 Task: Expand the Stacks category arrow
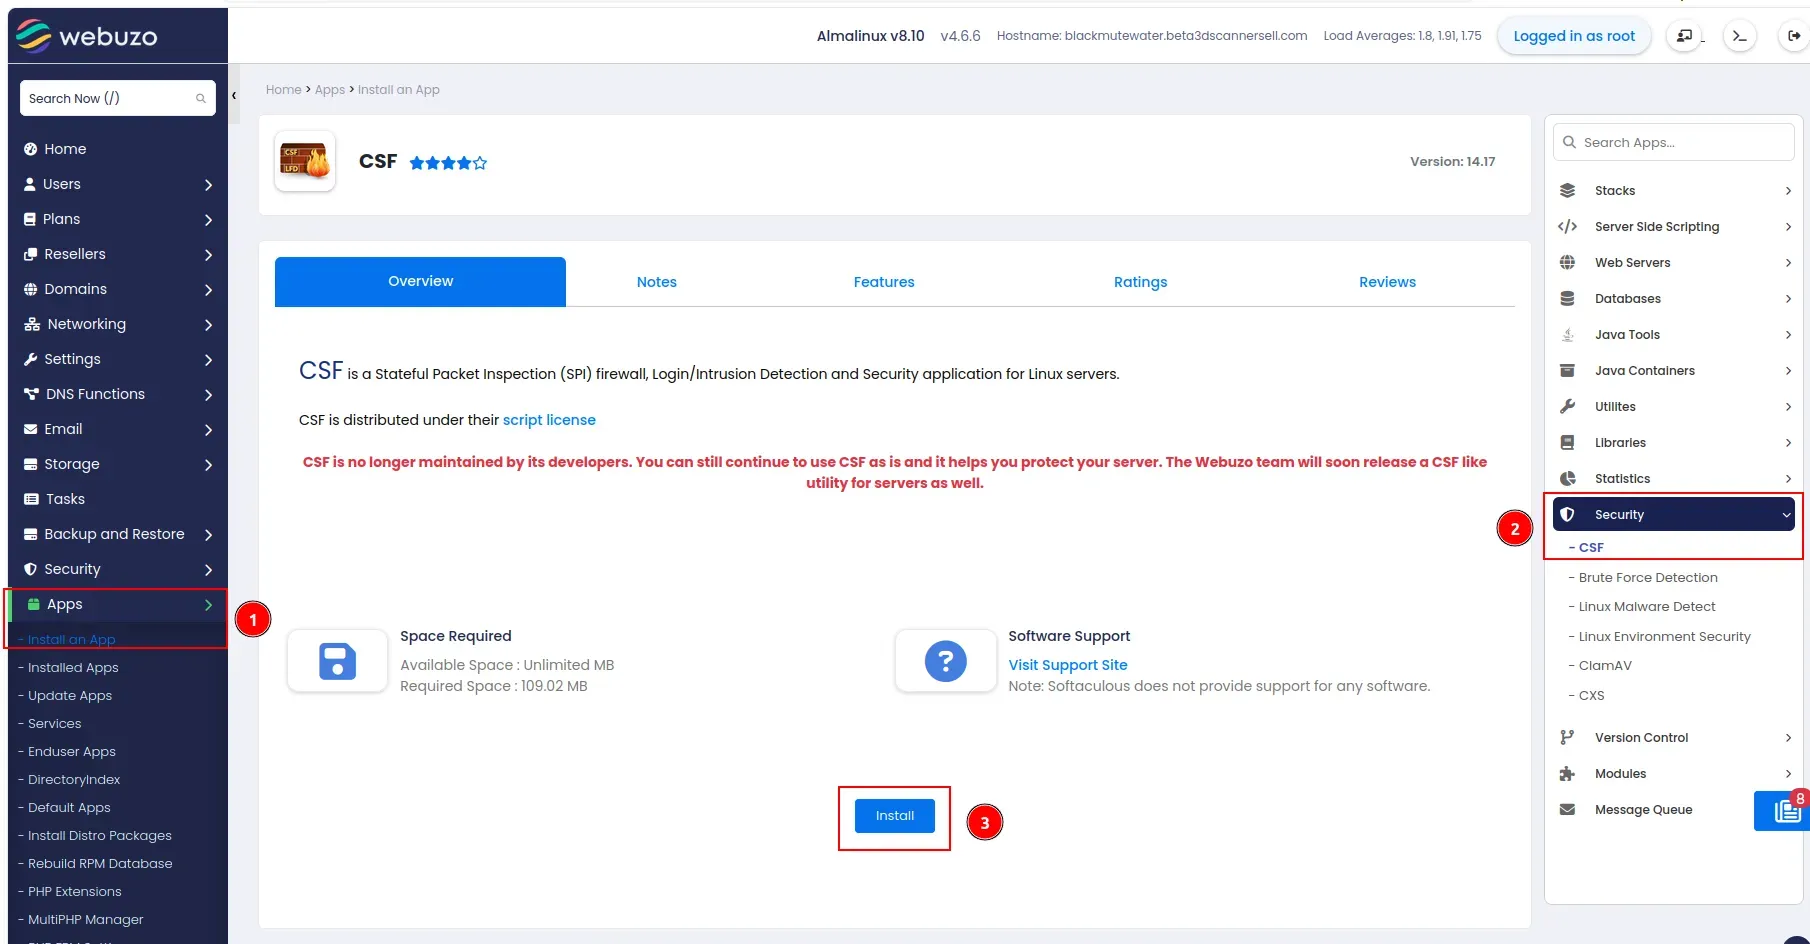click(1788, 191)
